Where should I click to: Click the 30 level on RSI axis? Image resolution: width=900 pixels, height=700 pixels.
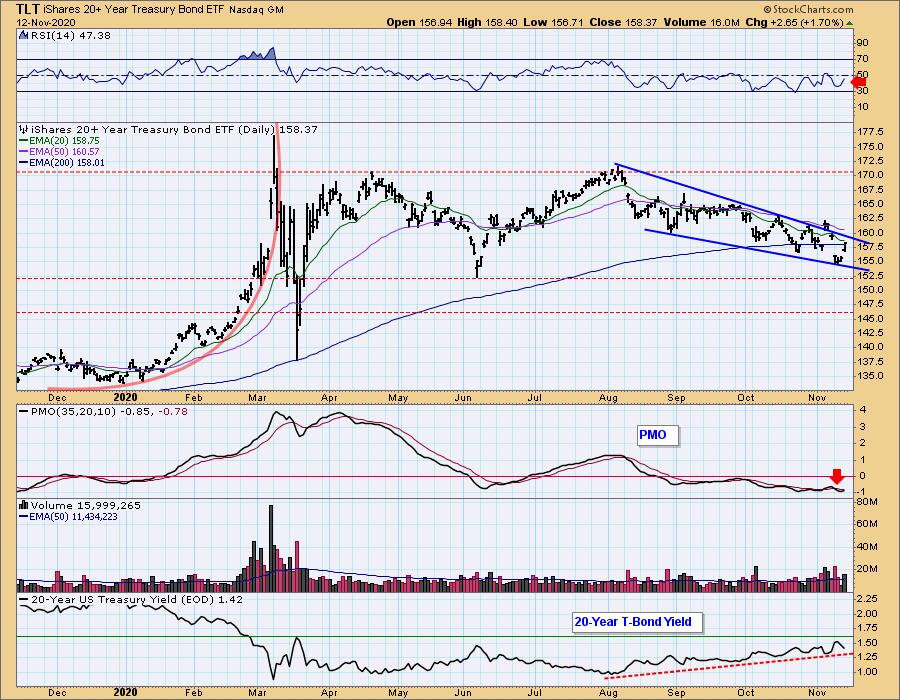(x=862, y=91)
